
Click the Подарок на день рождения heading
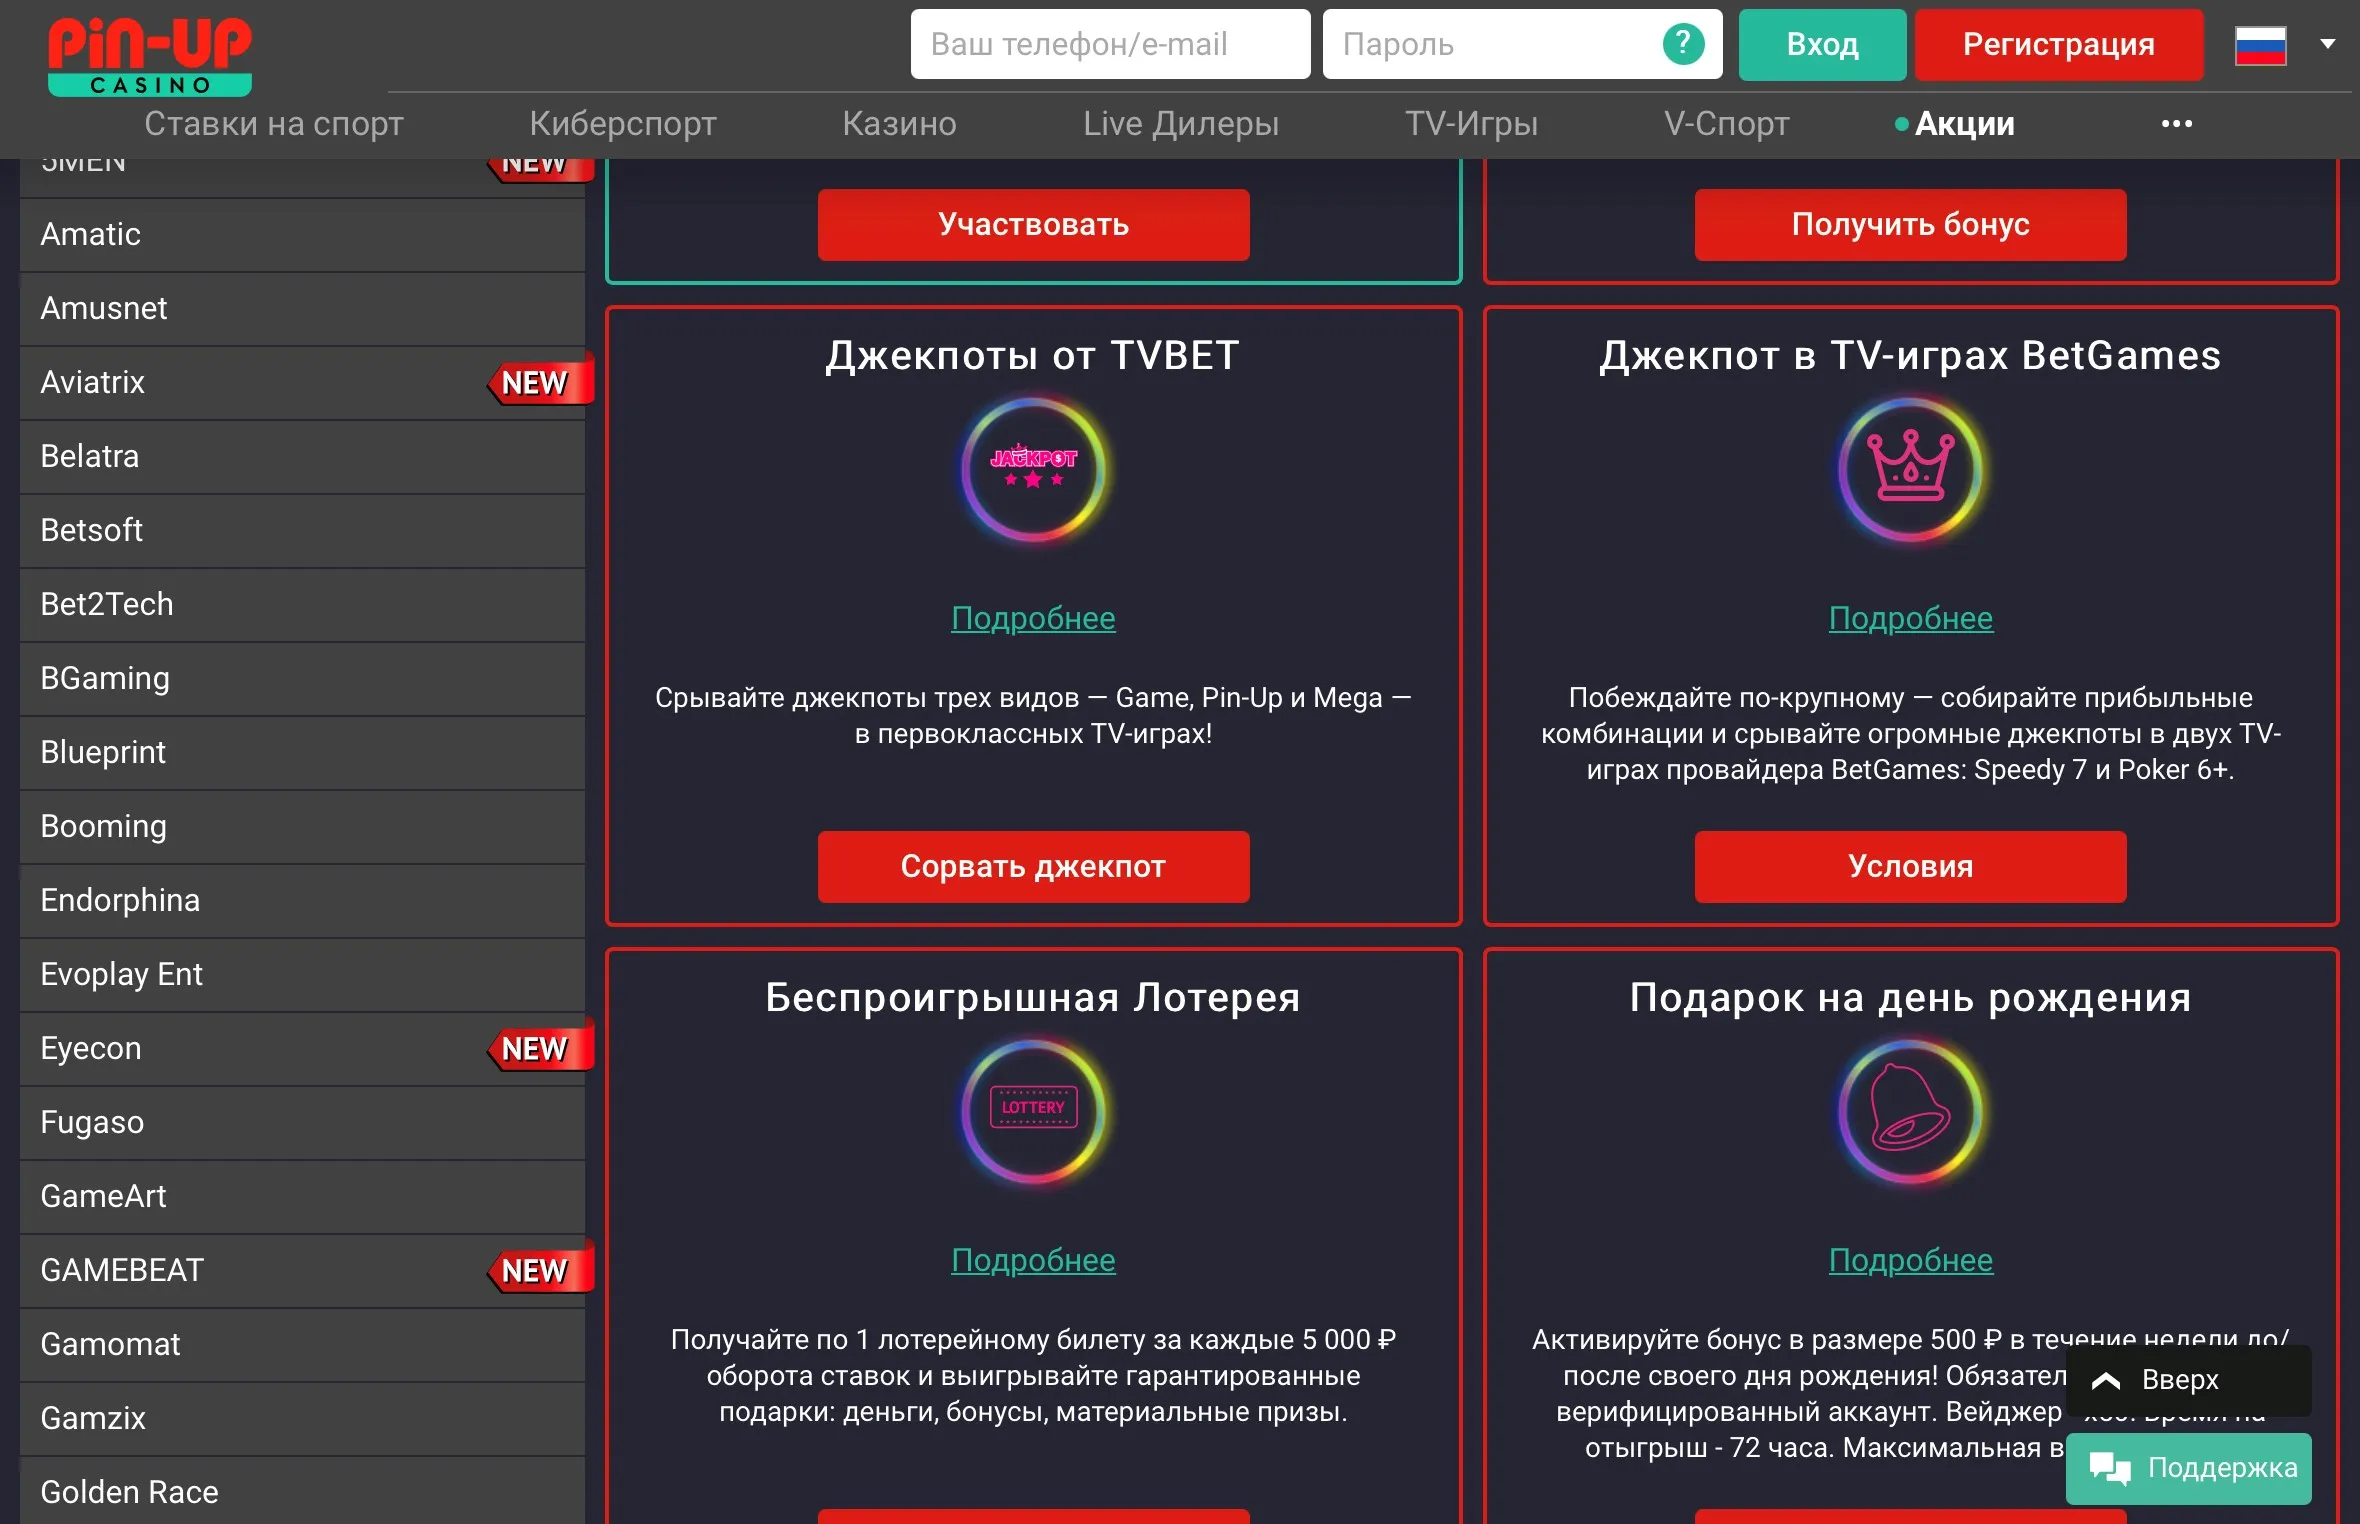tap(1910, 998)
